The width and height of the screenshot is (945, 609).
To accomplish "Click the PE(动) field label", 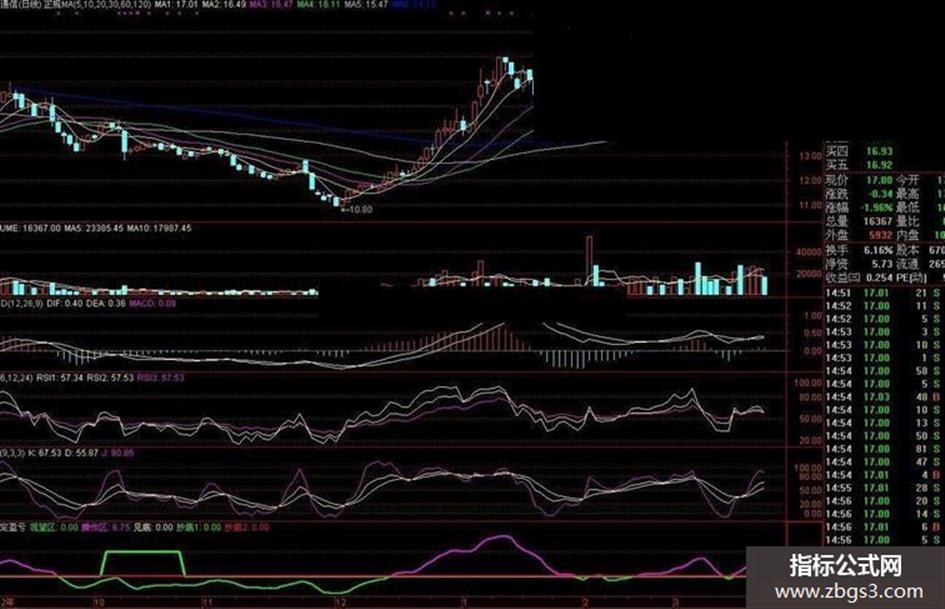I will (x=910, y=277).
